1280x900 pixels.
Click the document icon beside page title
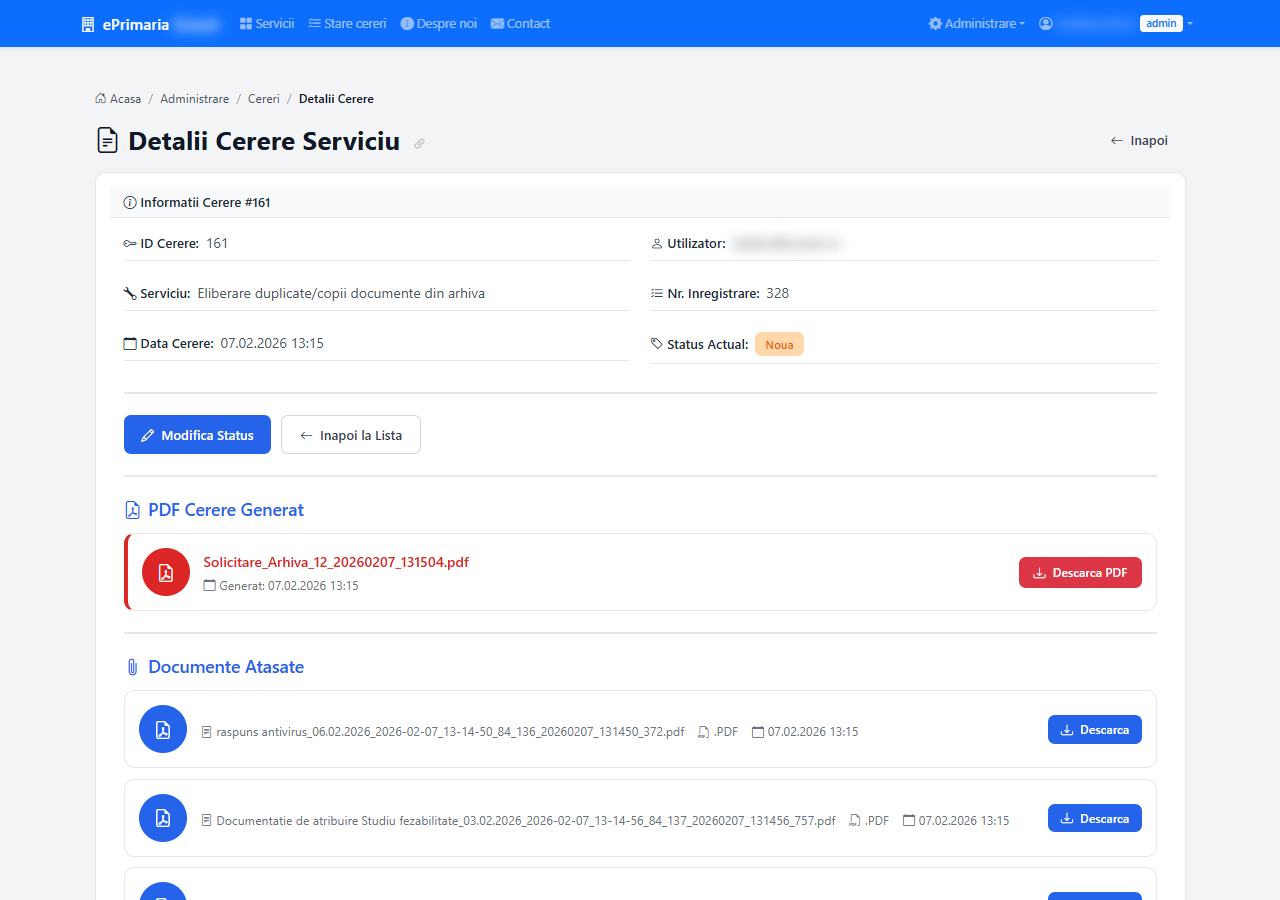pyautogui.click(x=107, y=140)
